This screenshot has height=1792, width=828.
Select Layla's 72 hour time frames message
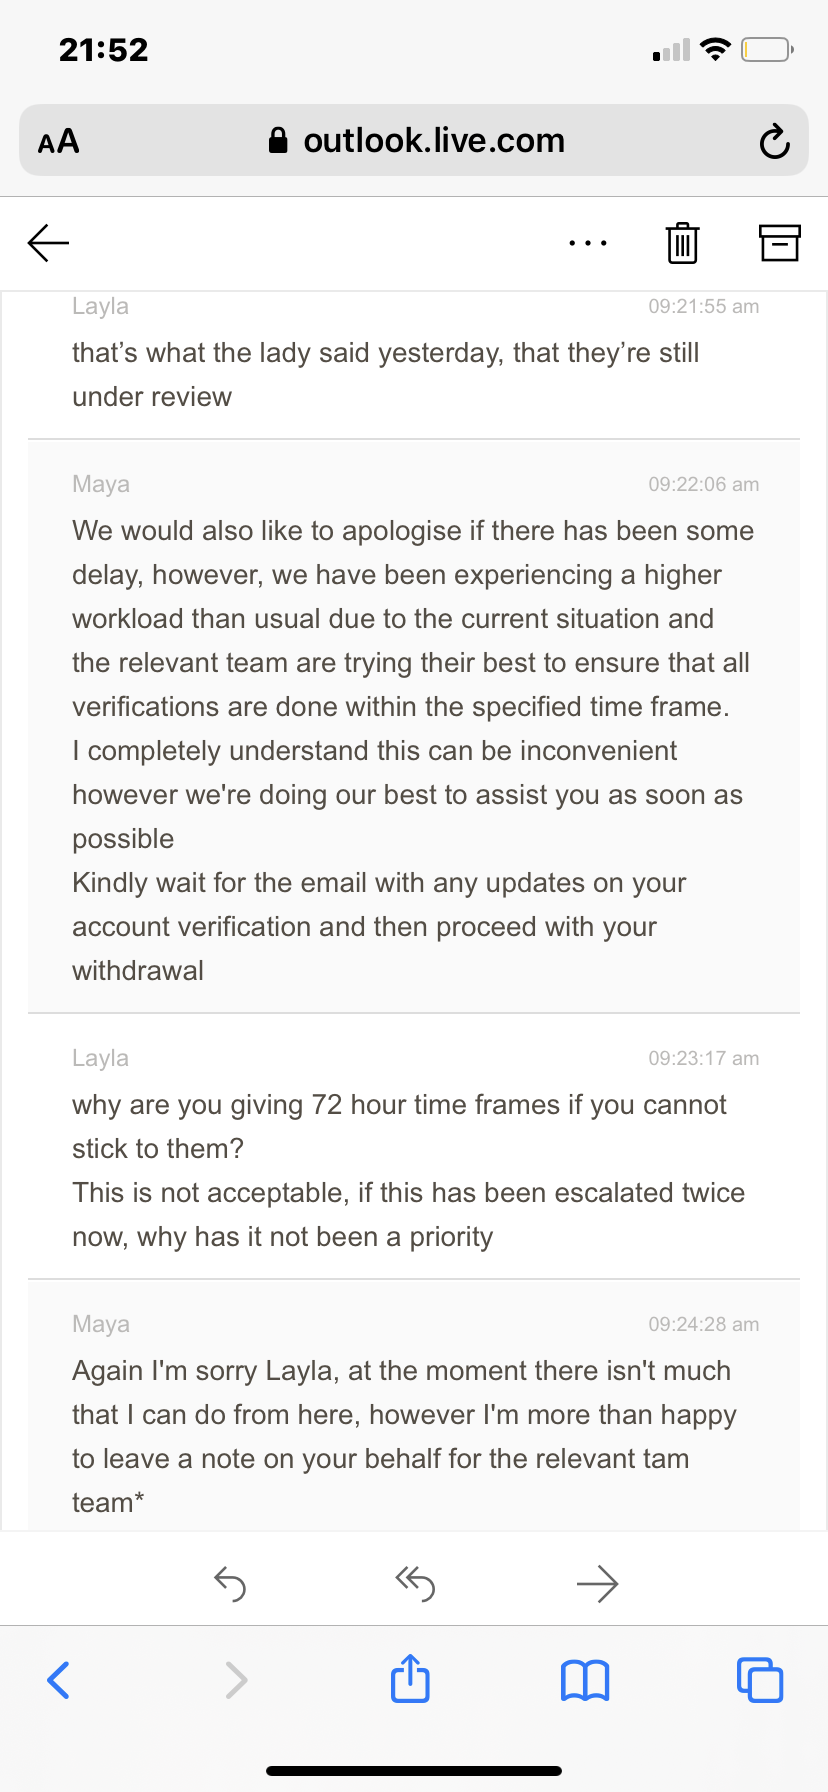click(x=414, y=1146)
